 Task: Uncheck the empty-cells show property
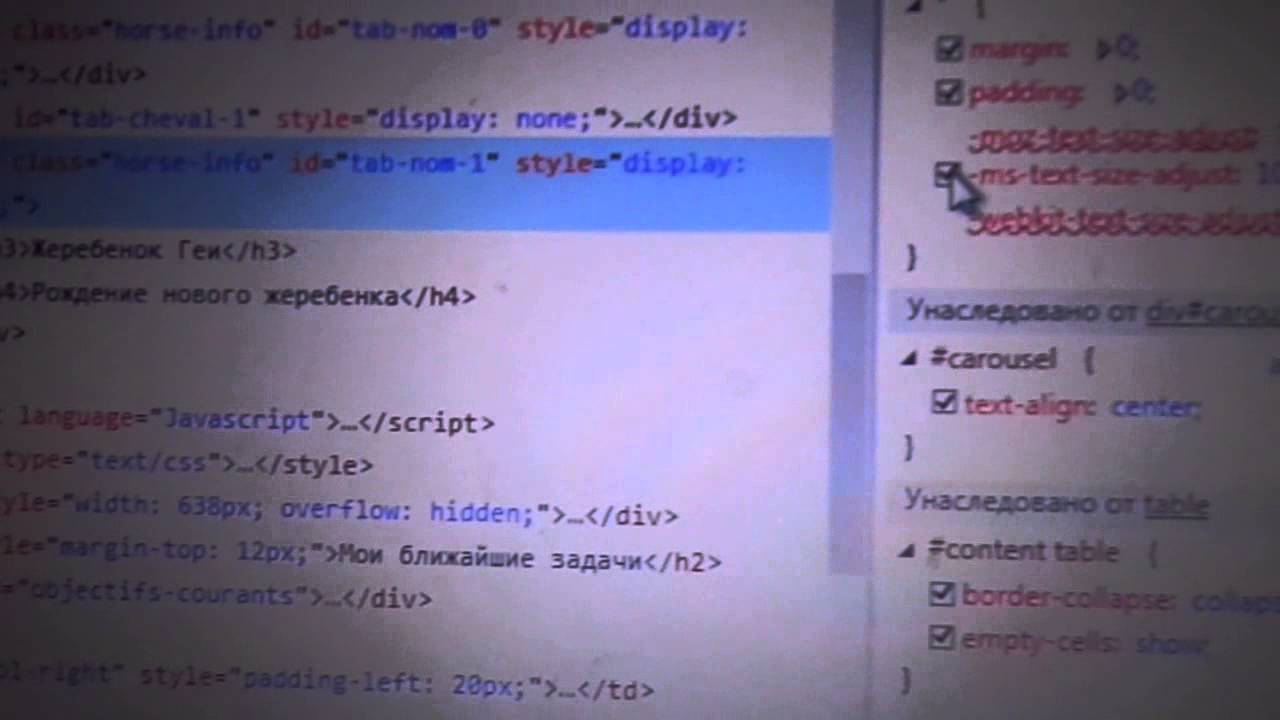(x=941, y=637)
